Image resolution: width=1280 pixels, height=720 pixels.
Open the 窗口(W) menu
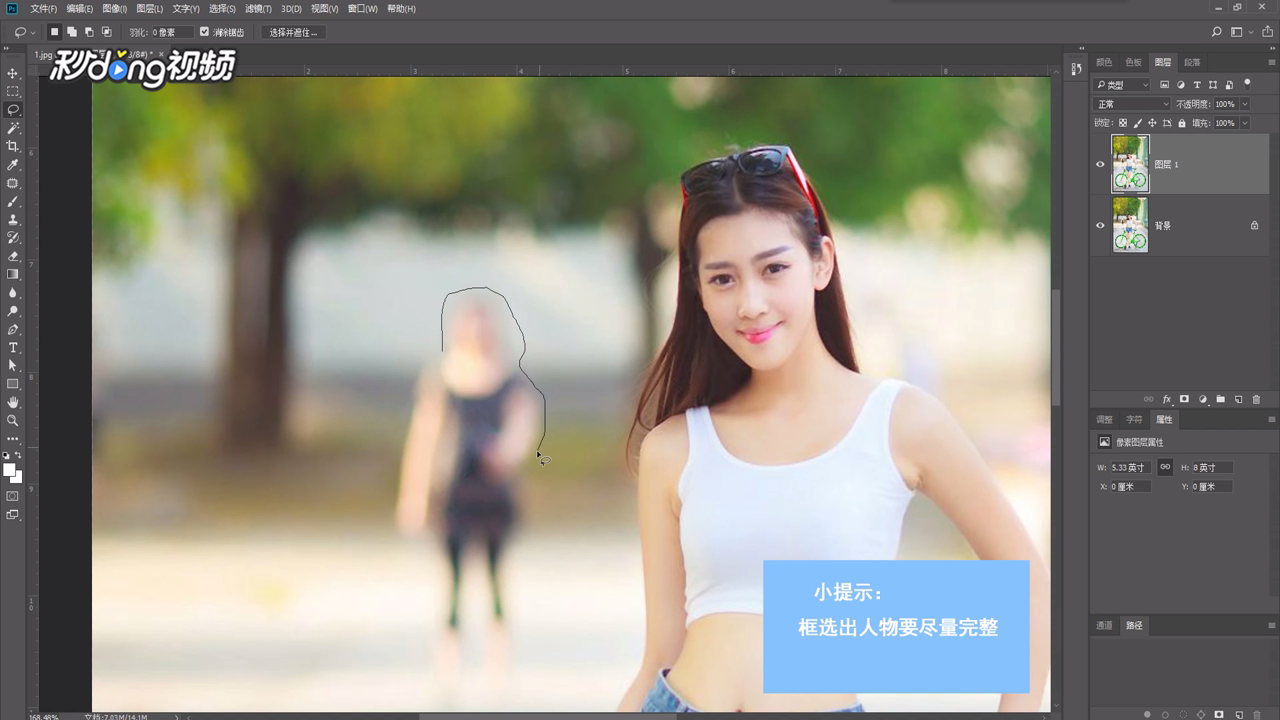[363, 9]
